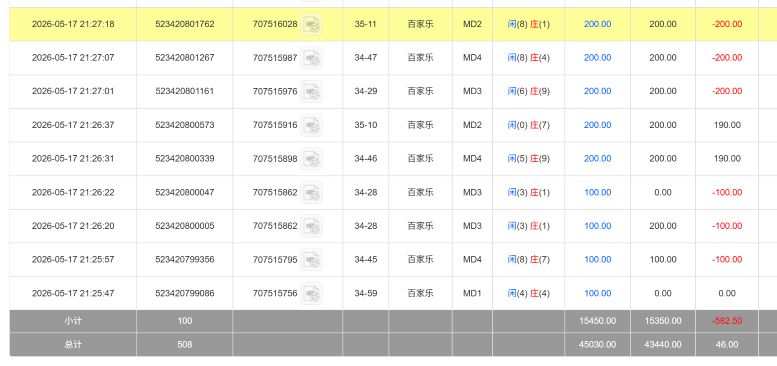Screen dimensions: 777x366
Task: Open blue 200.00 bet amount at 21:27:18
Action: coord(597,24)
